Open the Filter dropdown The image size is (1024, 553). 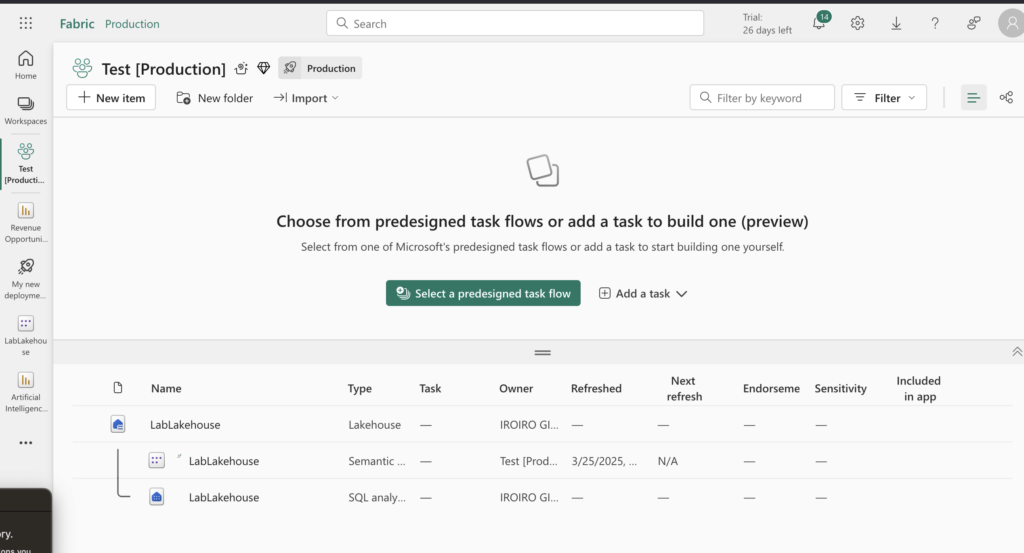884,97
